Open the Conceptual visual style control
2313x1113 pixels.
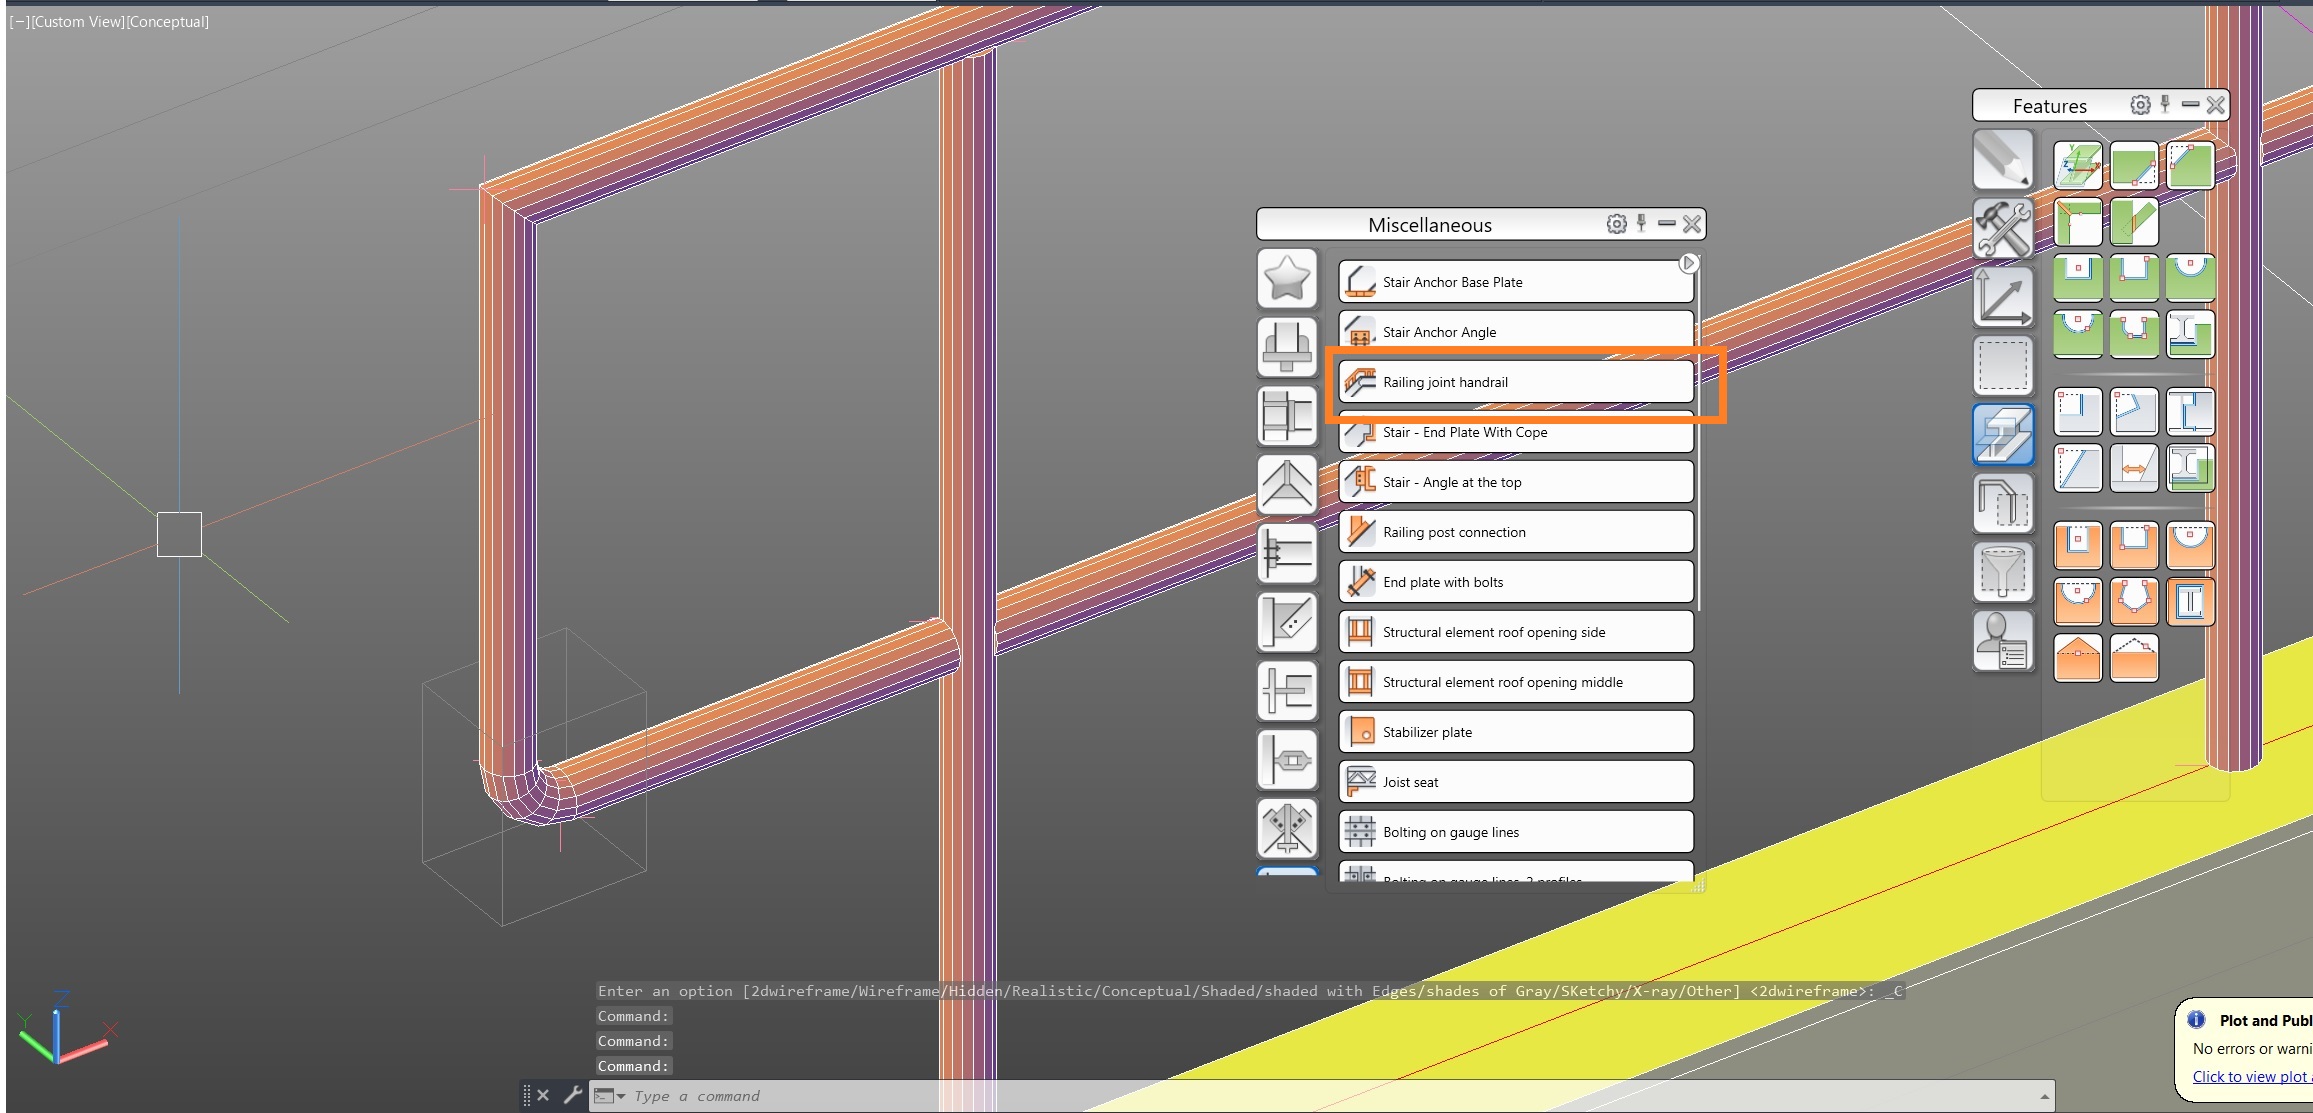coord(166,21)
